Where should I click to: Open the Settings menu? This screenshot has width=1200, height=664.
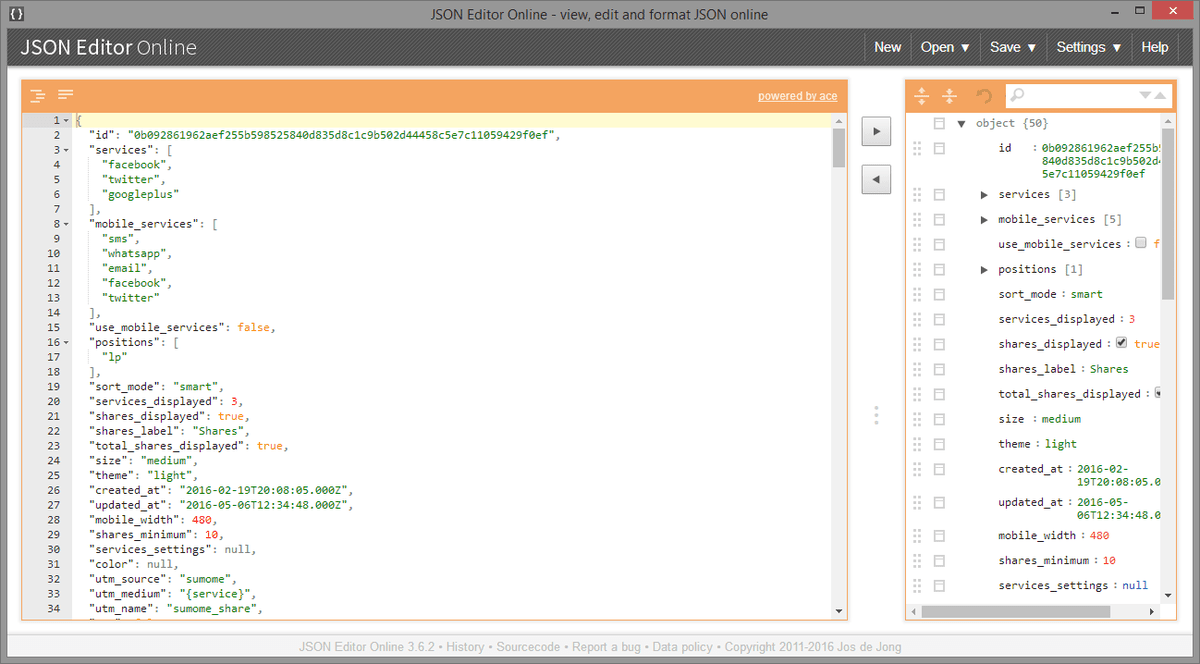1089,47
